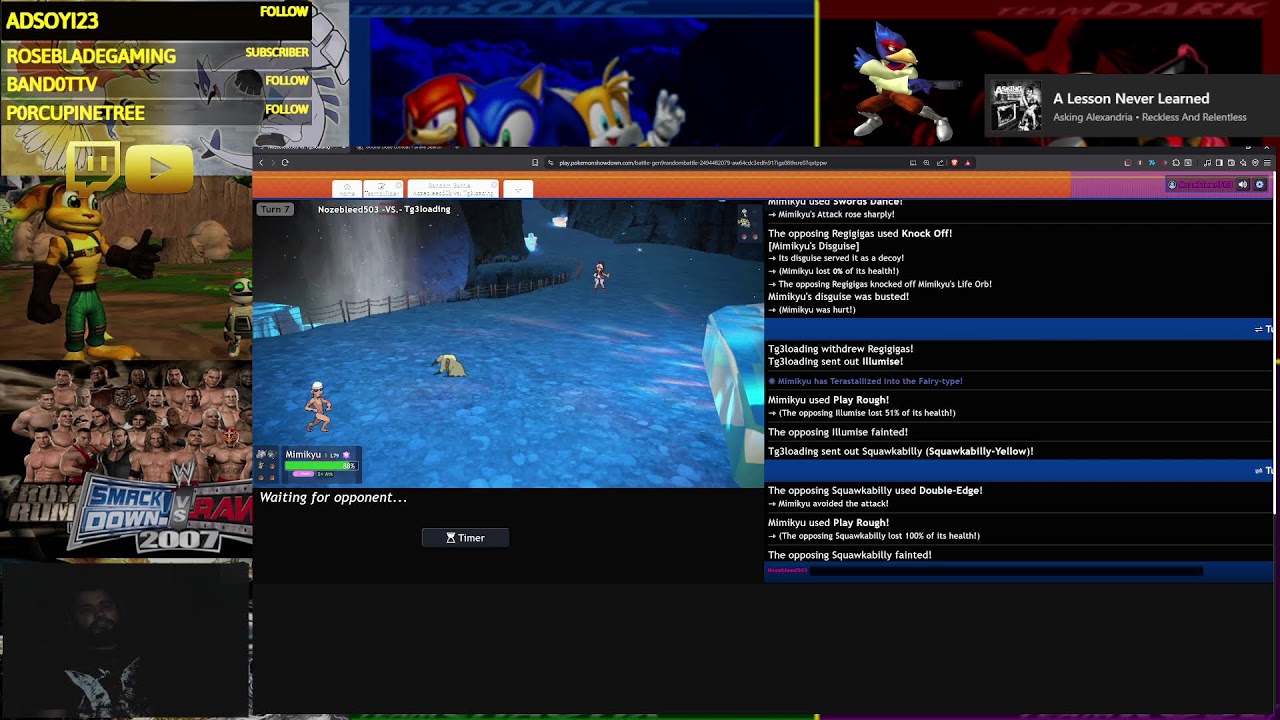Click the bookmark icon beside the URL
The height and width of the screenshot is (720, 1280).
(535, 162)
